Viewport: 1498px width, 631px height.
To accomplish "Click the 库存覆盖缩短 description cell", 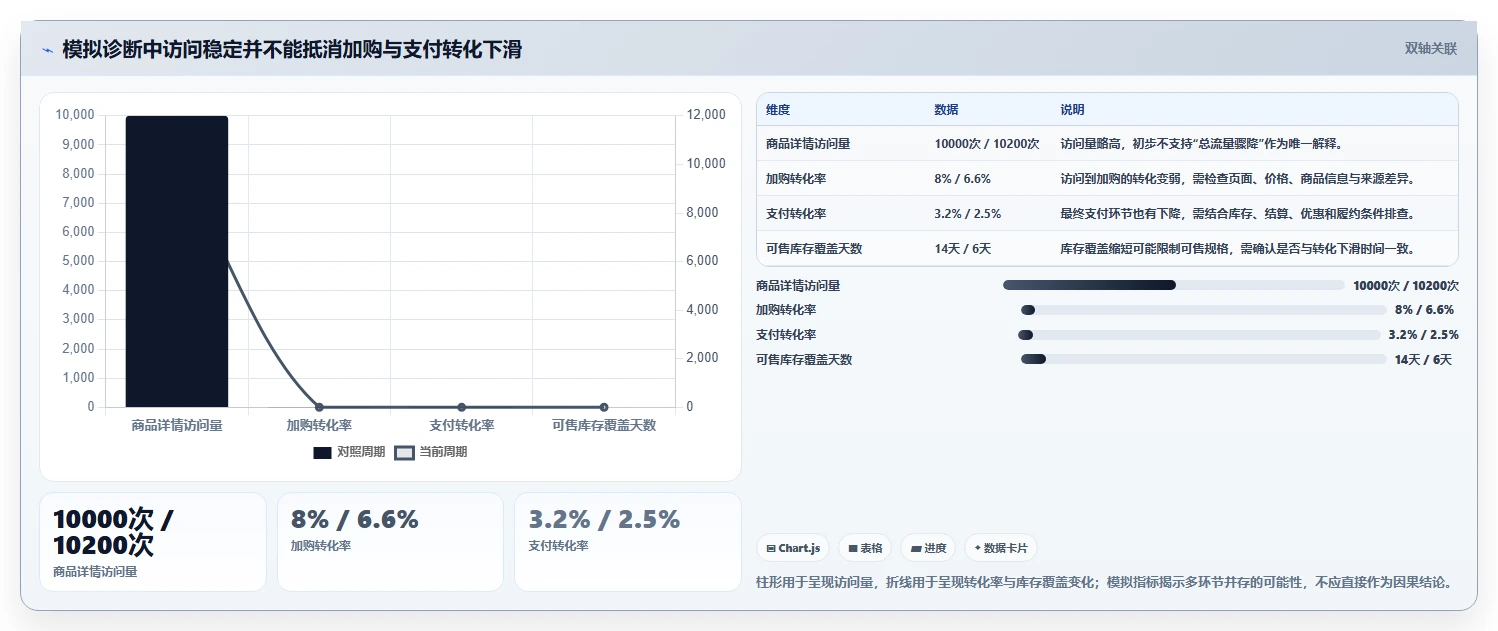I will (x=1237, y=249).
